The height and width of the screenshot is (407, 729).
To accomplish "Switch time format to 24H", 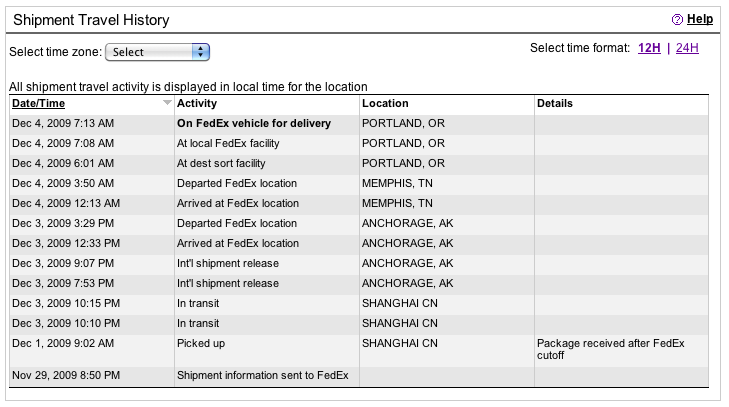I will (687, 48).
